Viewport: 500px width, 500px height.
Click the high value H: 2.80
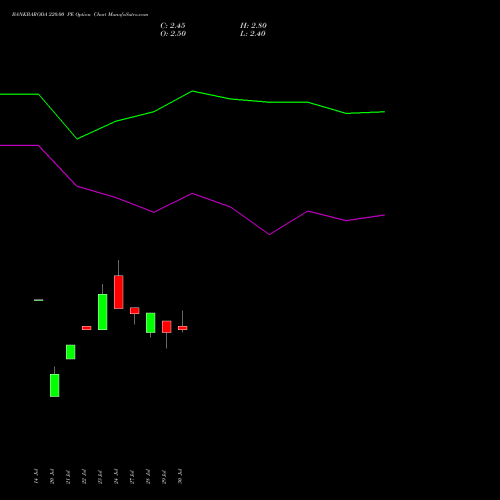point(253,26)
